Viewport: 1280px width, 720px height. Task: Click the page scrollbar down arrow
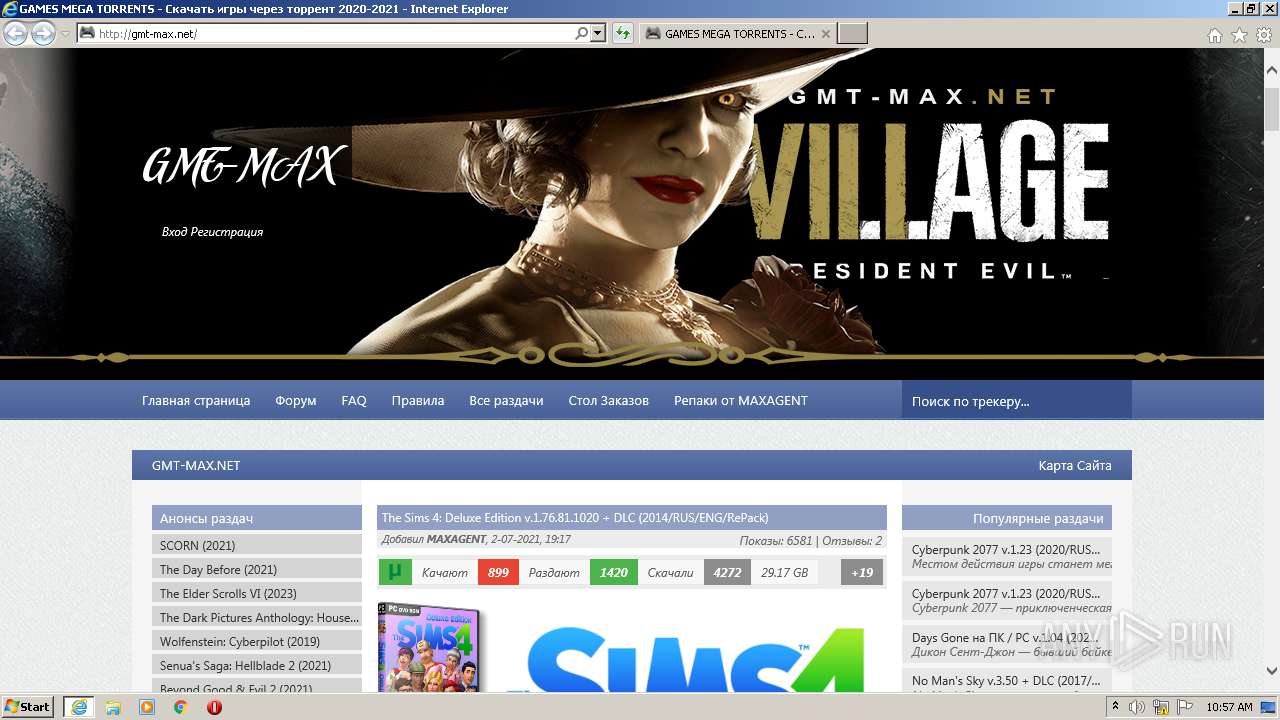point(1271,671)
